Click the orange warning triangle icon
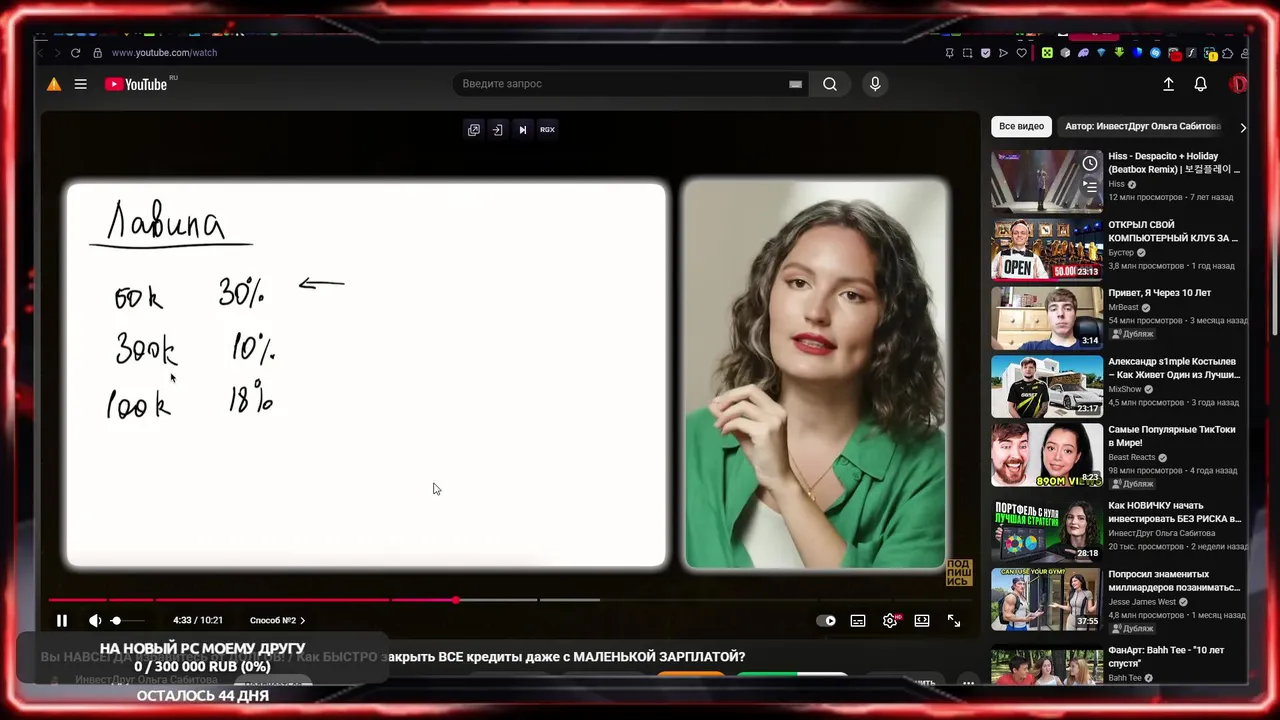Image resolution: width=1280 pixels, height=720 pixels. pyautogui.click(x=54, y=84)
